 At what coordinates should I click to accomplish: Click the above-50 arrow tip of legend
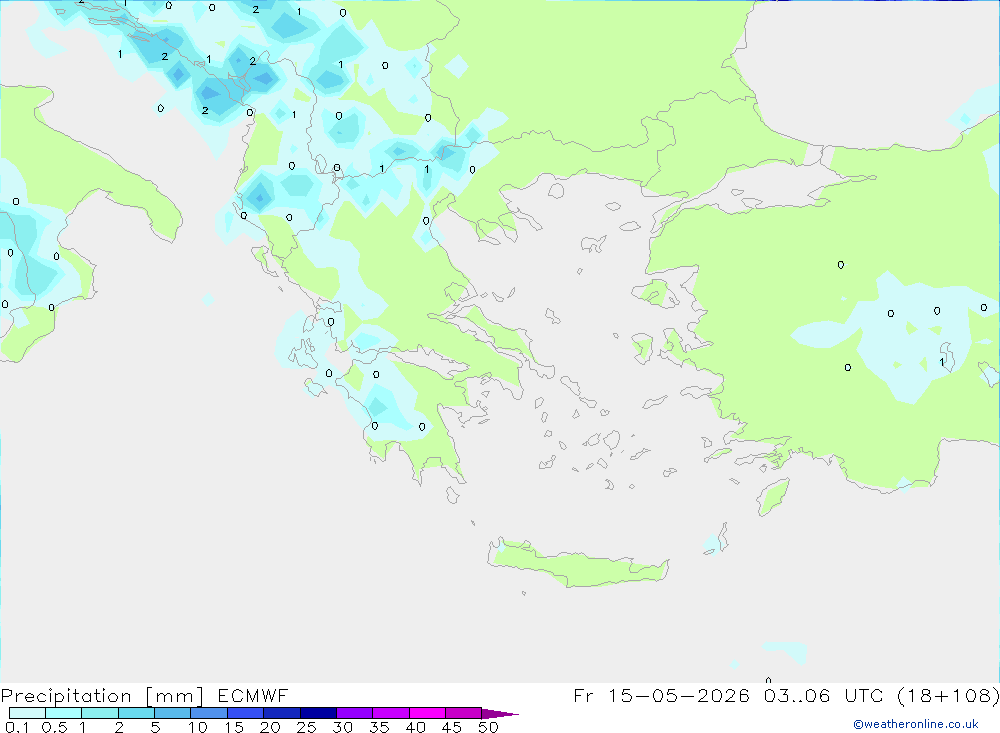click(x=500, y=713)
